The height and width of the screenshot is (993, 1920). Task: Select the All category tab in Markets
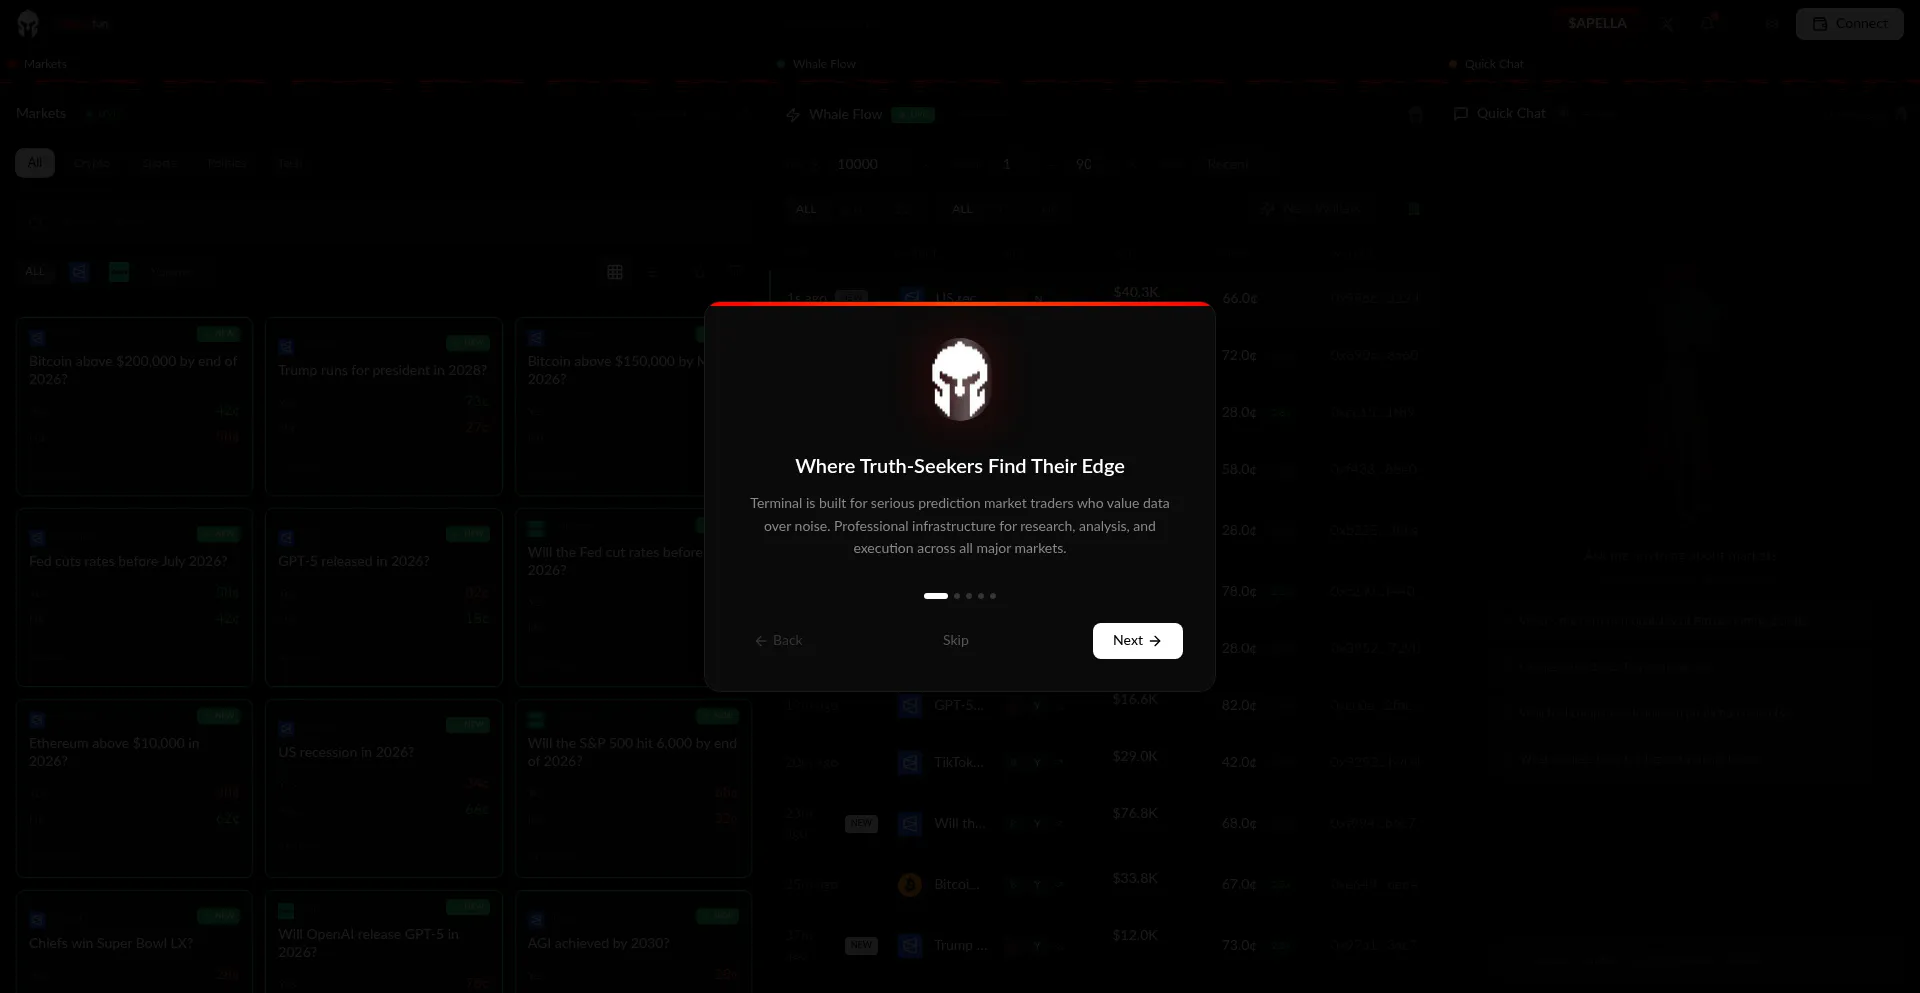(x=35, y=163)
